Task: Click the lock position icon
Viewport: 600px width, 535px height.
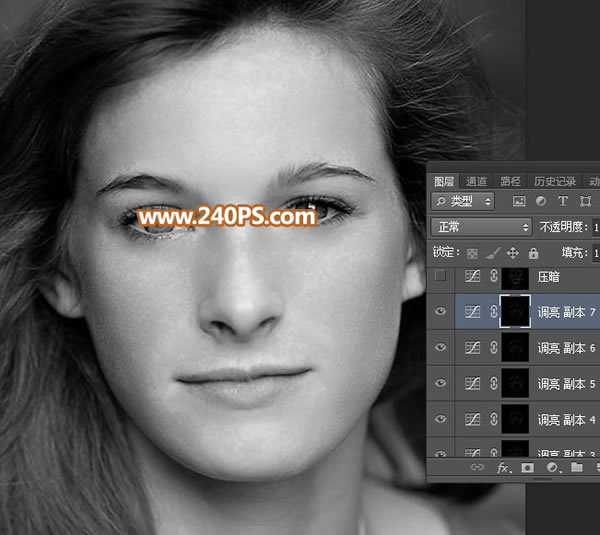Action: click(x=513, y=253)
